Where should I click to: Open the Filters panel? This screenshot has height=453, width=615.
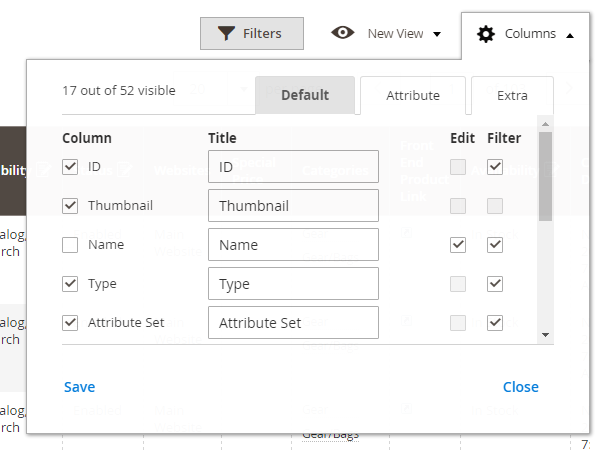coord(252,33)
